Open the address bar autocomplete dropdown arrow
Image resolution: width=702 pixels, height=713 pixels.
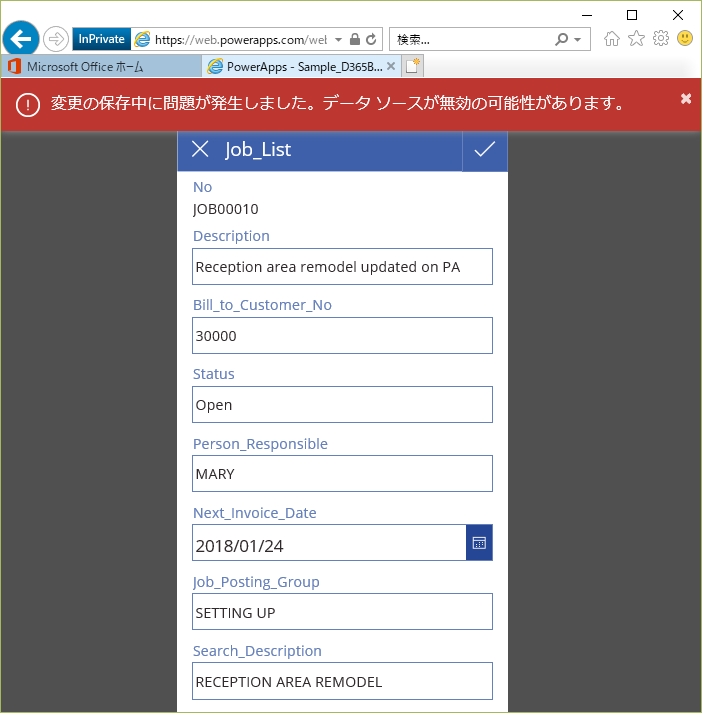338,40
